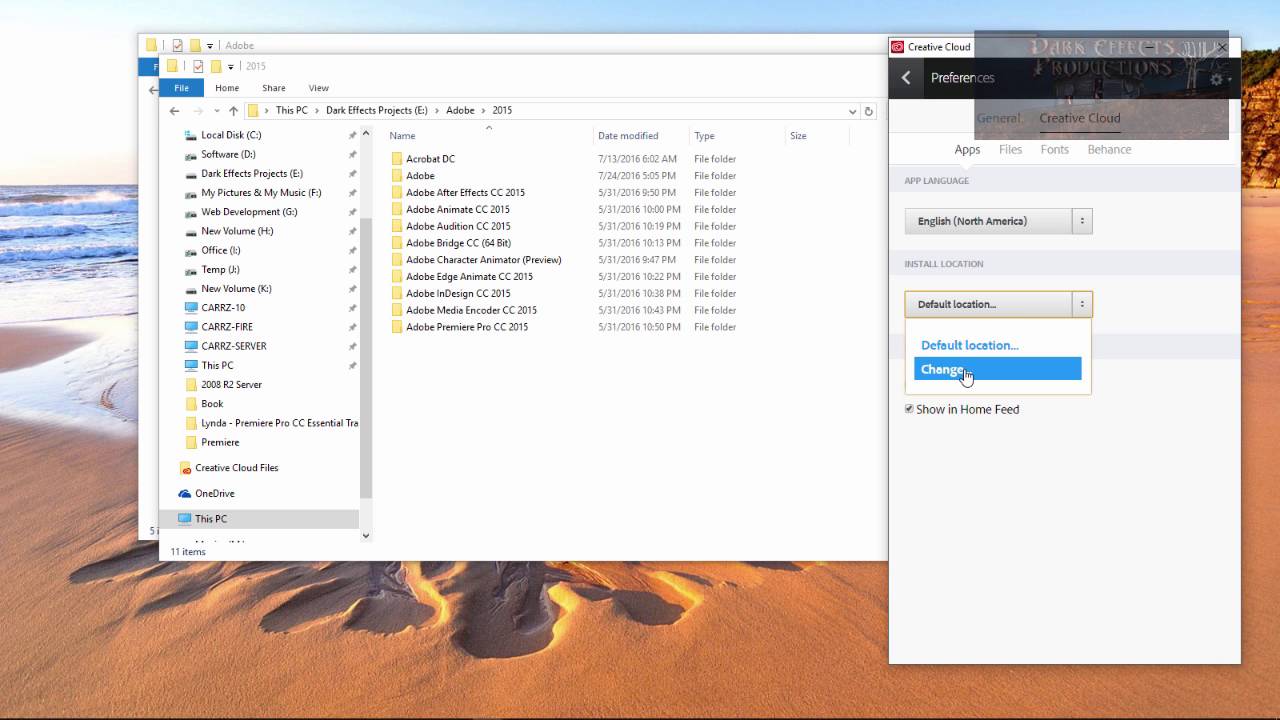Click the Creative Cloud logo in the title bar
1280x720 pixels.
[x=897, y=47]
